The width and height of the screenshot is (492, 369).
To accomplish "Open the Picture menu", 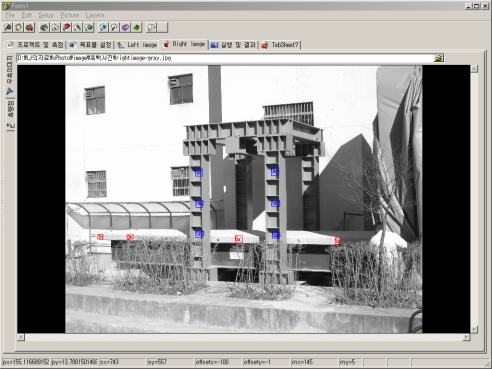I will tap(70, 15).
